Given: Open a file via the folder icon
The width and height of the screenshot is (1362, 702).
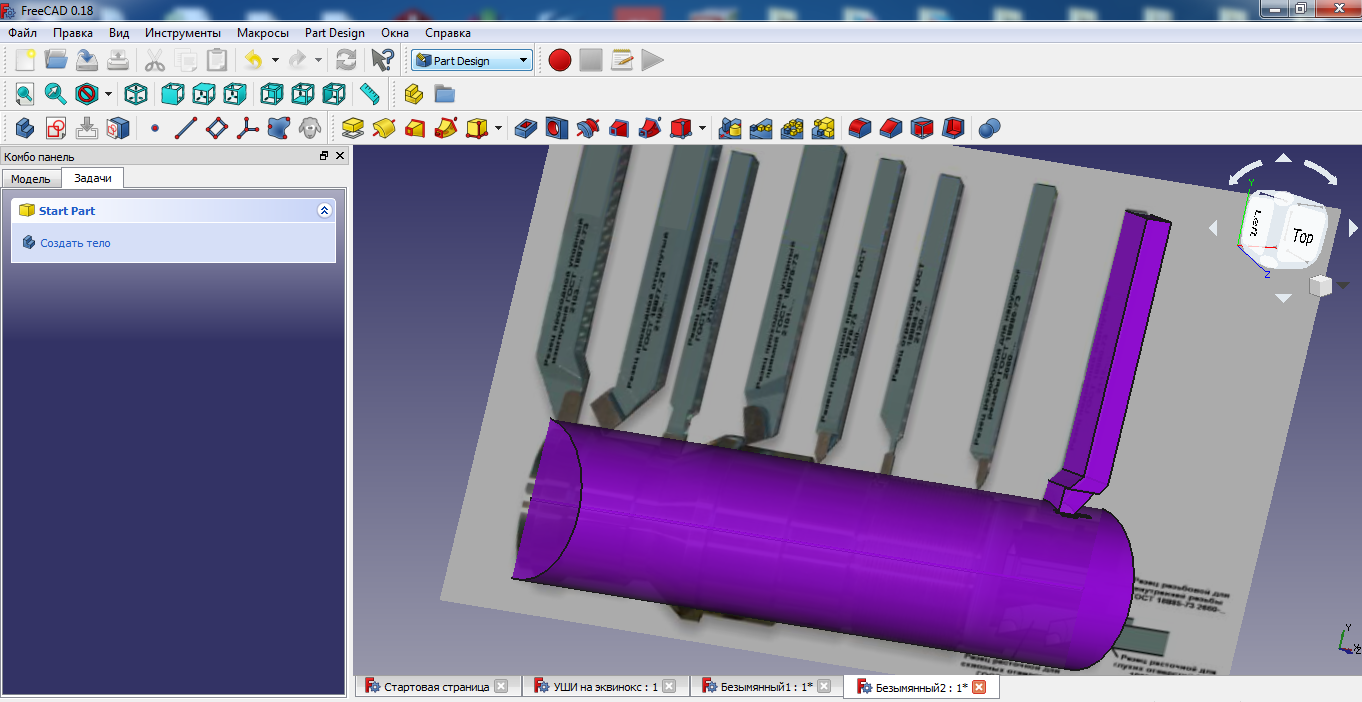Looking at the screenshot, I should click(56, 60).
